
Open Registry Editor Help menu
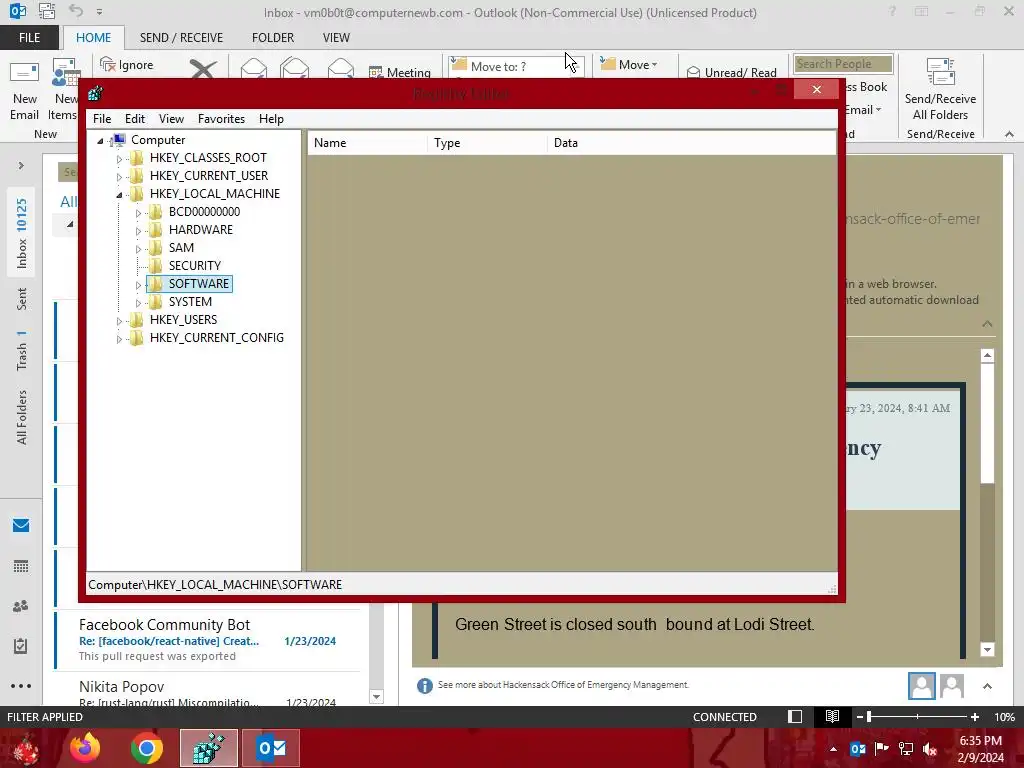click(x=271, y=119)
